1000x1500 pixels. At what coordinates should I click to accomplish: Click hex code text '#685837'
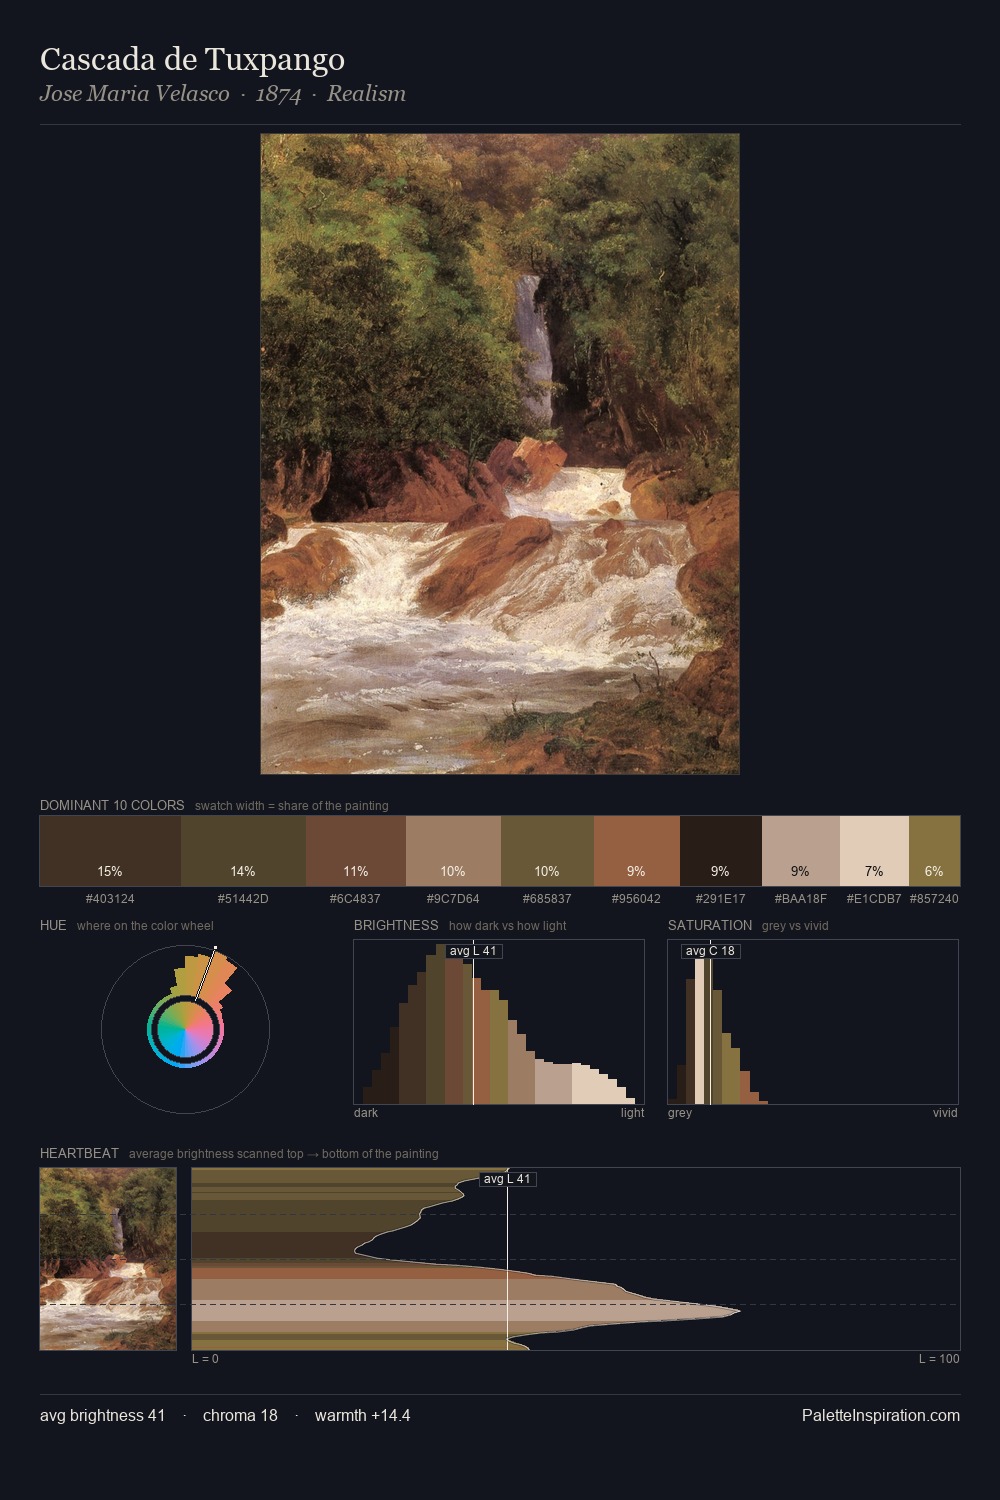click(x=547, y=899)
